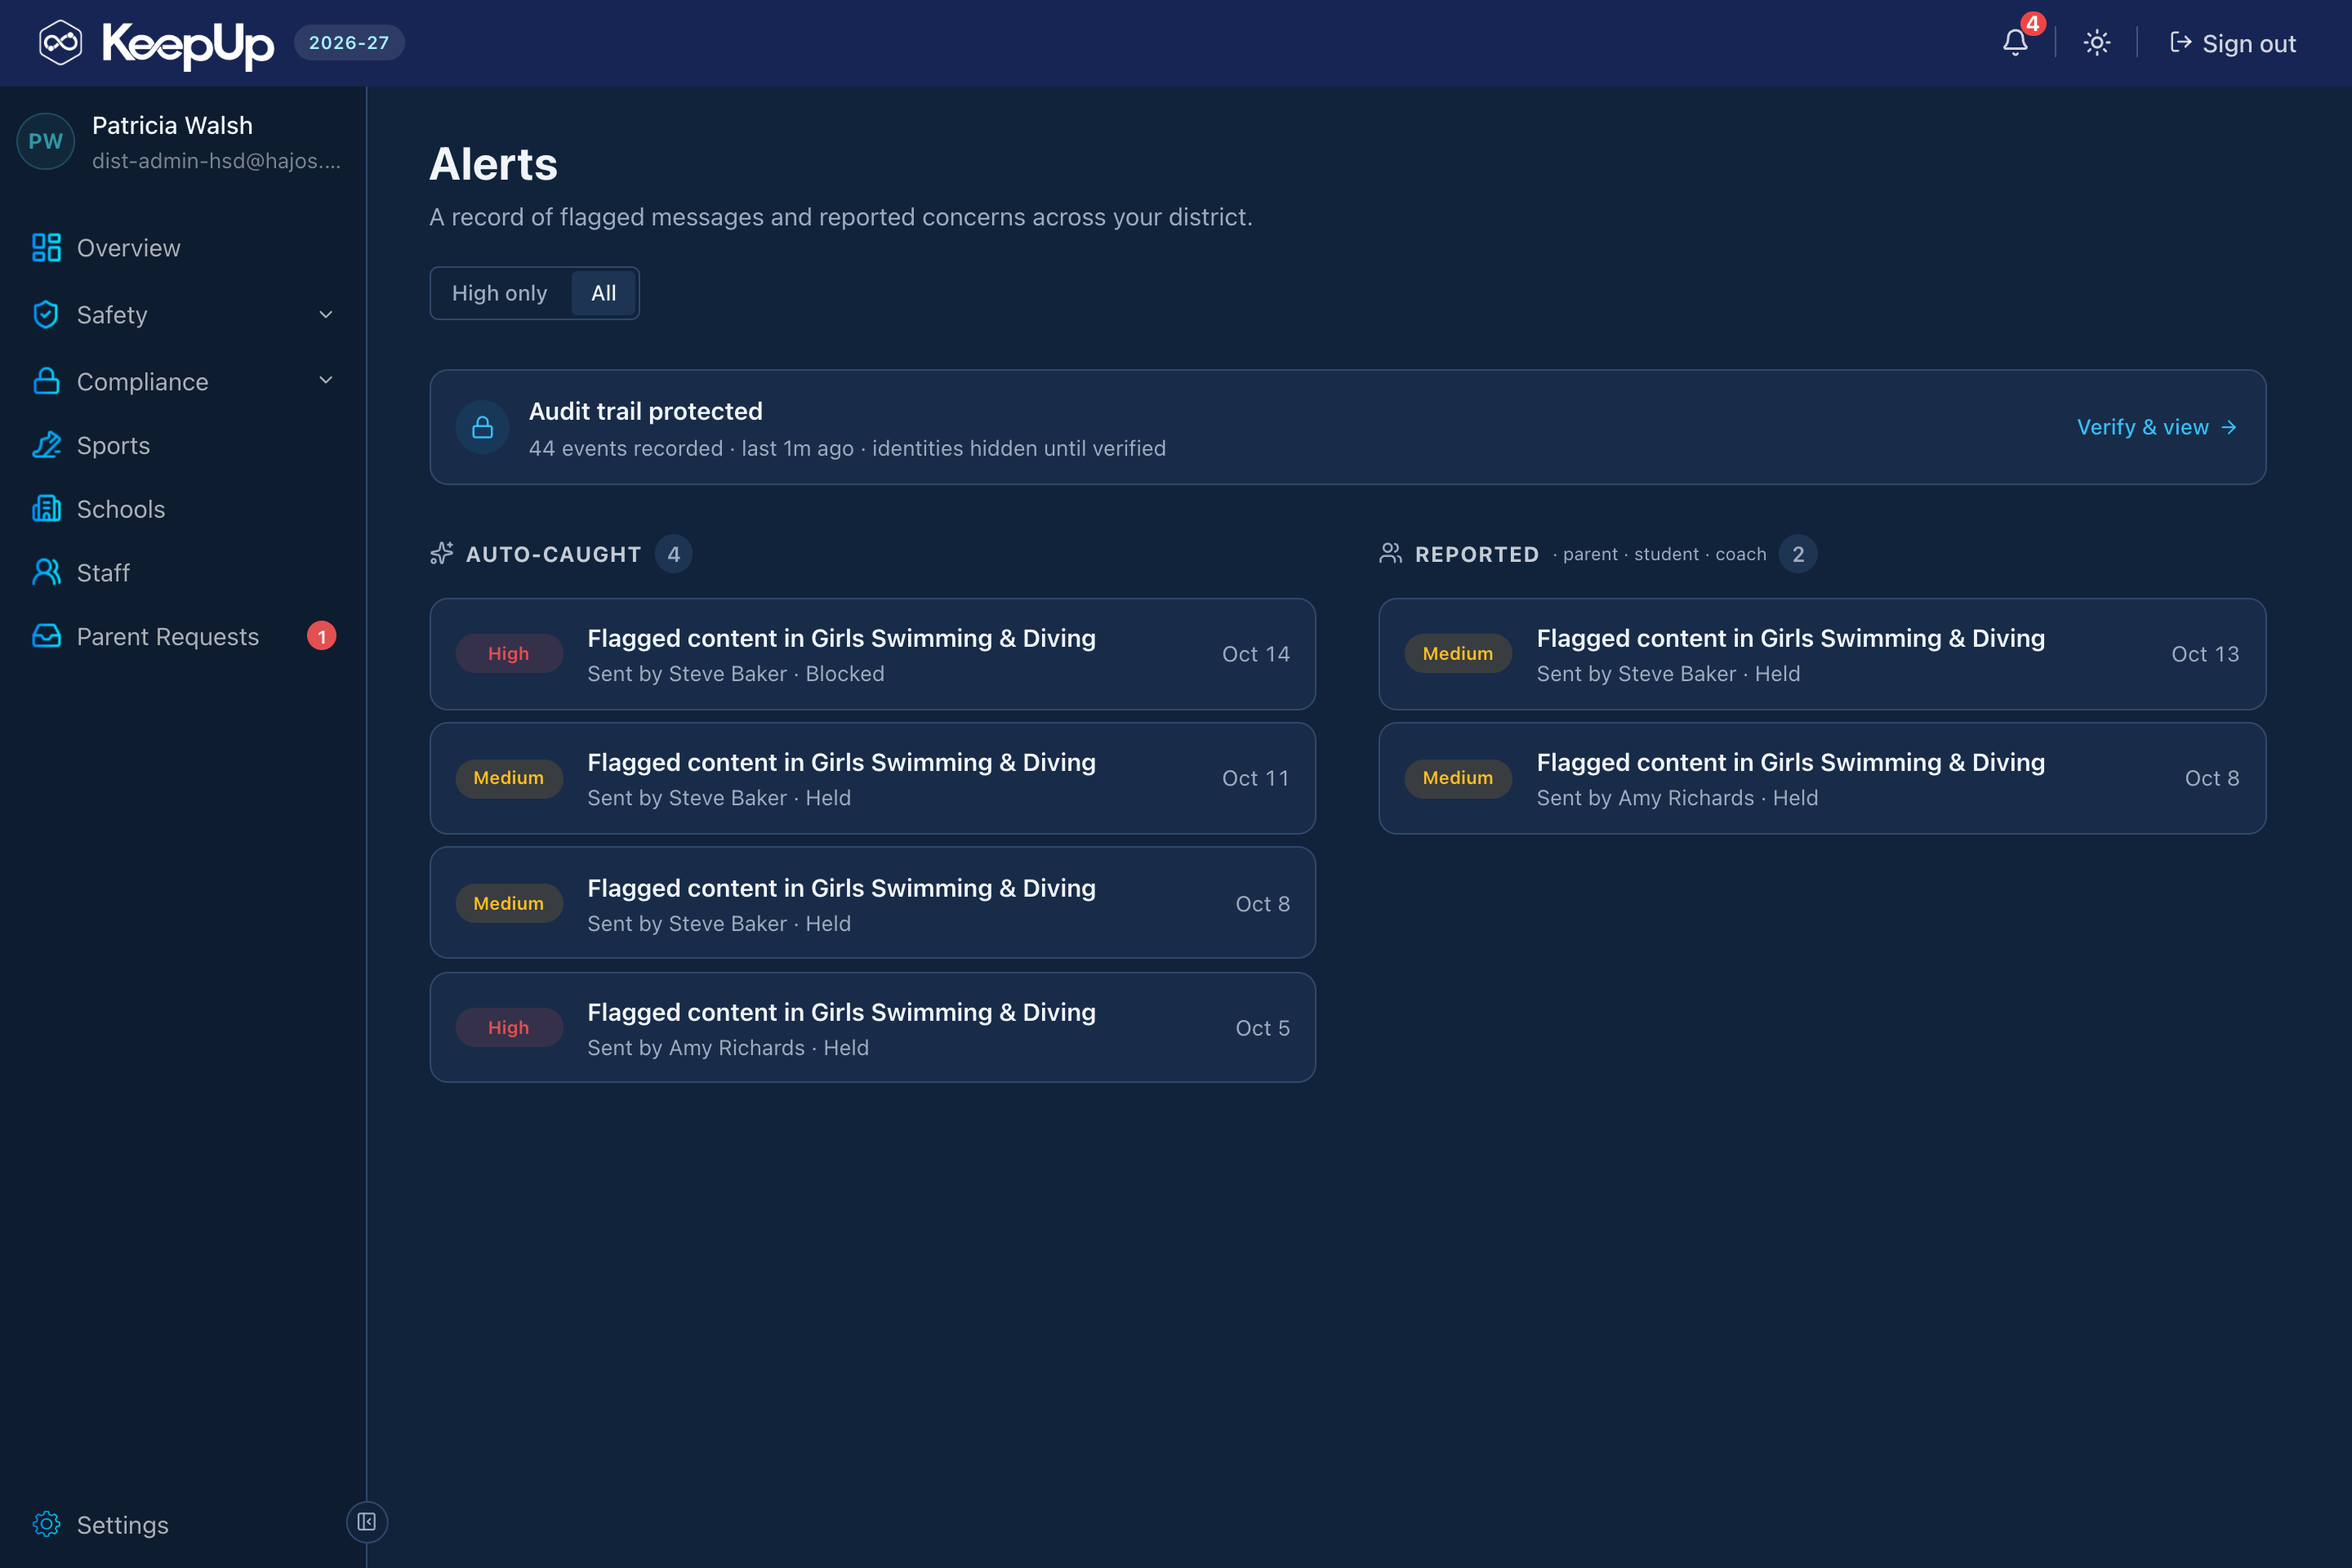This screenshot has height=1568, width=2352.
Task: Open Schools via its building icon
Action: 46,509
